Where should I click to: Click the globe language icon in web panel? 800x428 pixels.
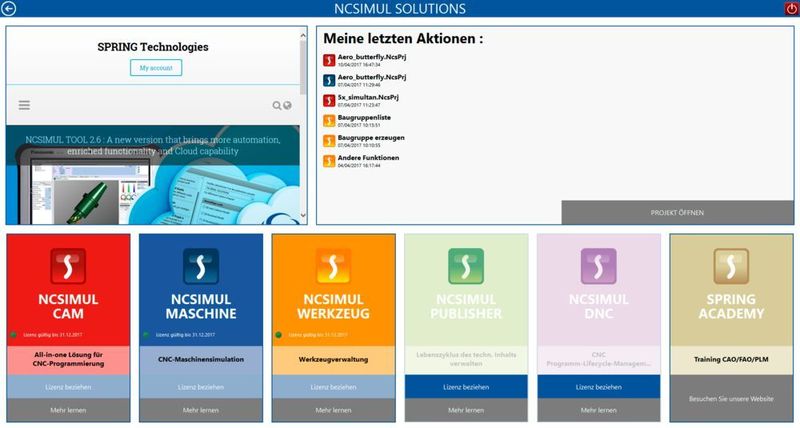pyautogui.click(x=287, y=106)
